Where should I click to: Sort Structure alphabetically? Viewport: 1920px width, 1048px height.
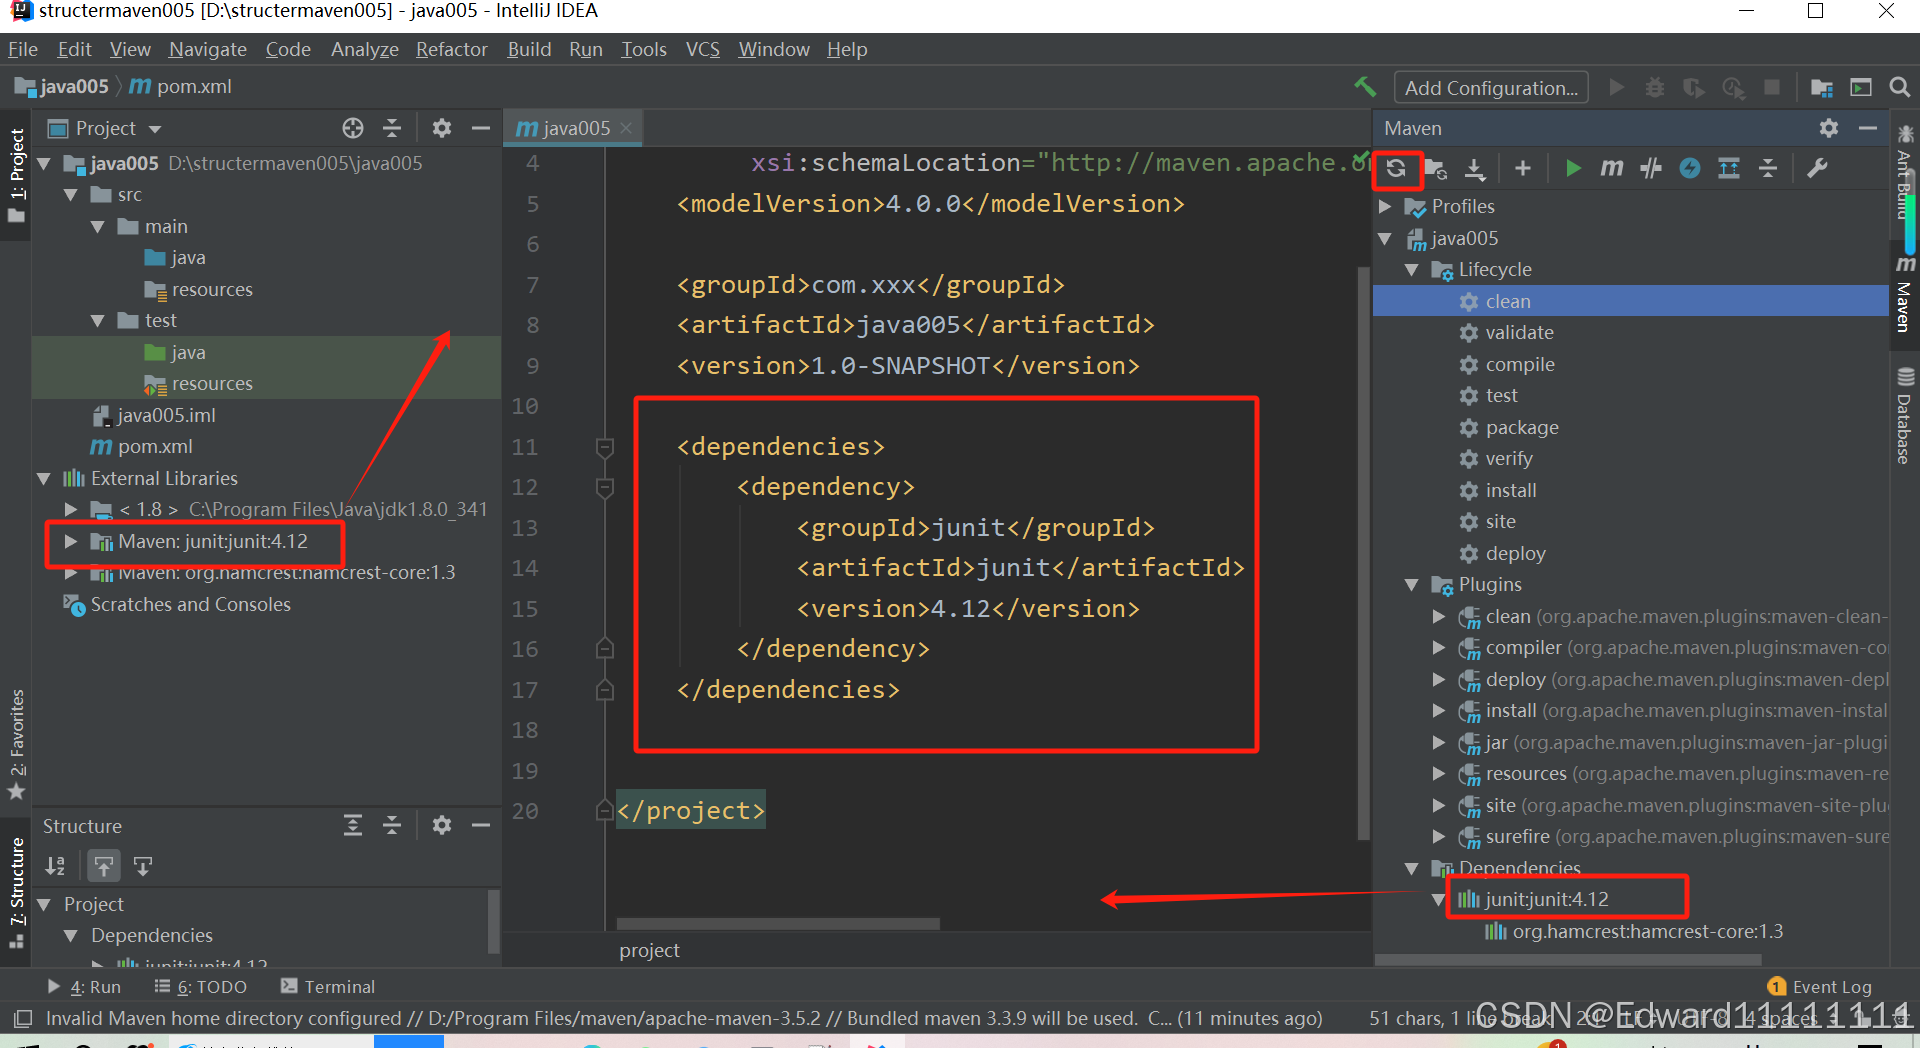coord(55,866)
